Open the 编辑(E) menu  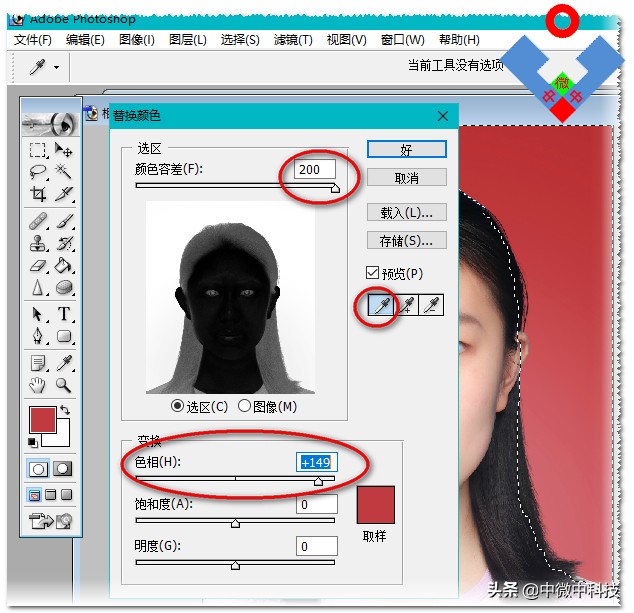click(x=85, y=40)
